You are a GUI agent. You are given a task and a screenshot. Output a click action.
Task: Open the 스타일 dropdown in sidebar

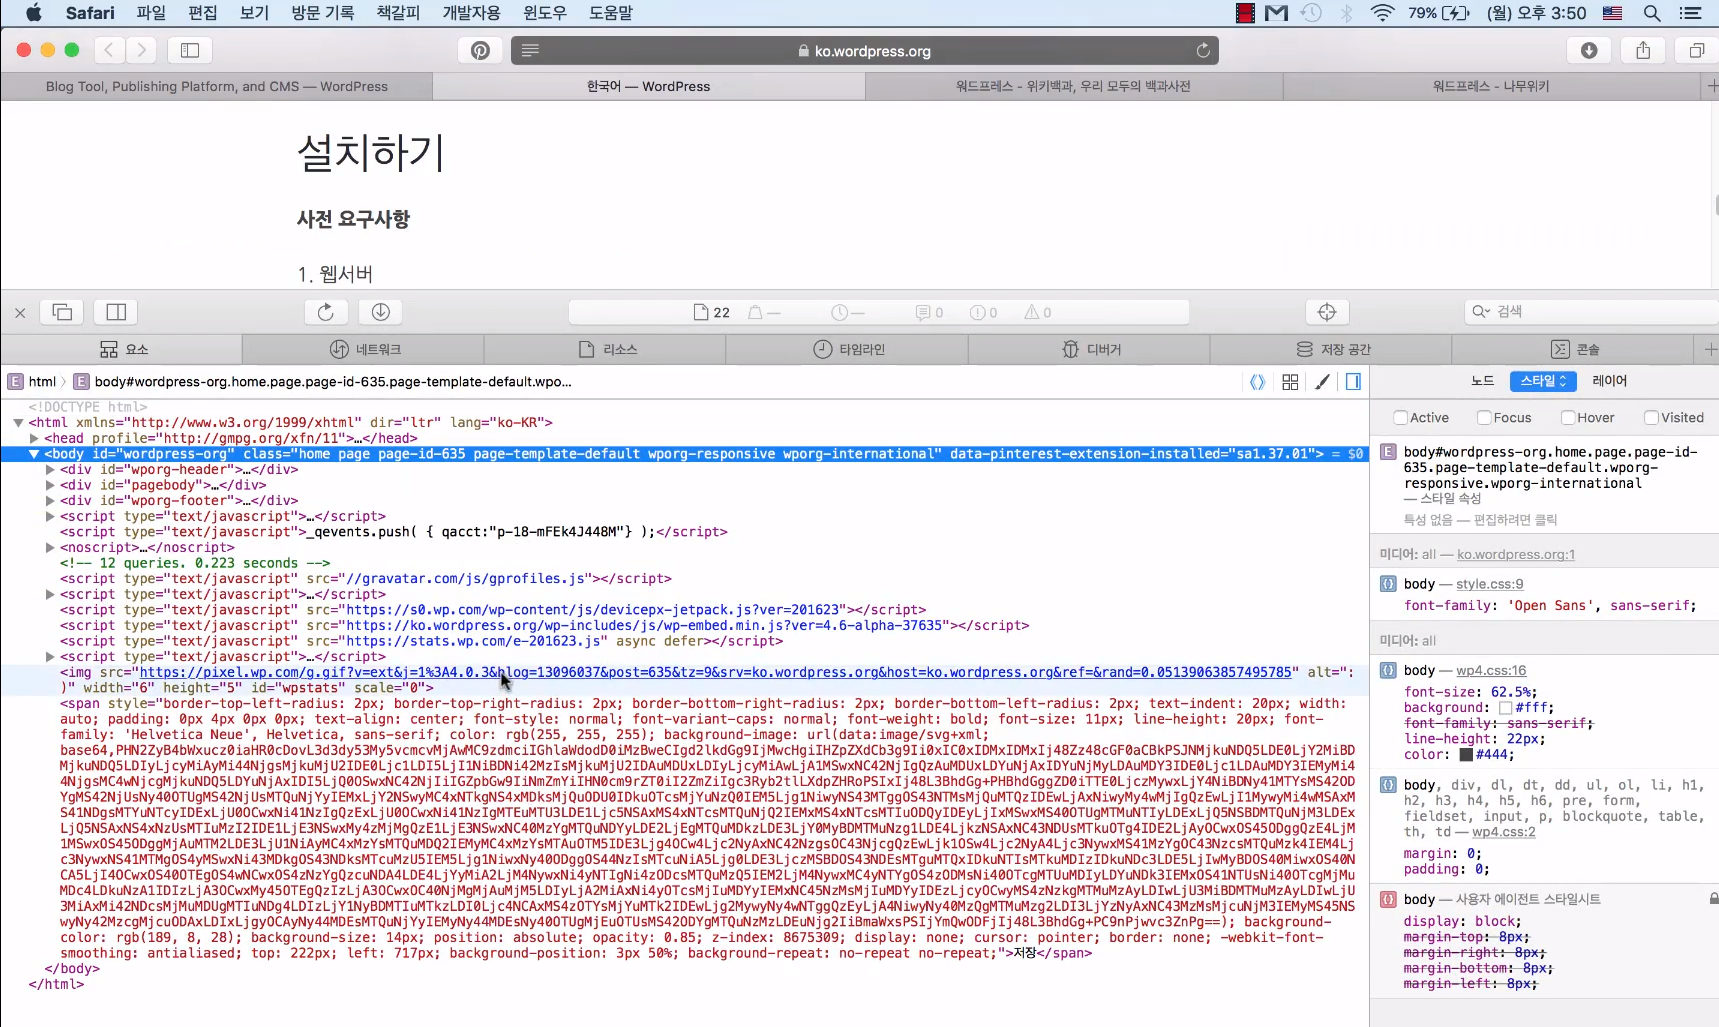tap(1543, 381)
